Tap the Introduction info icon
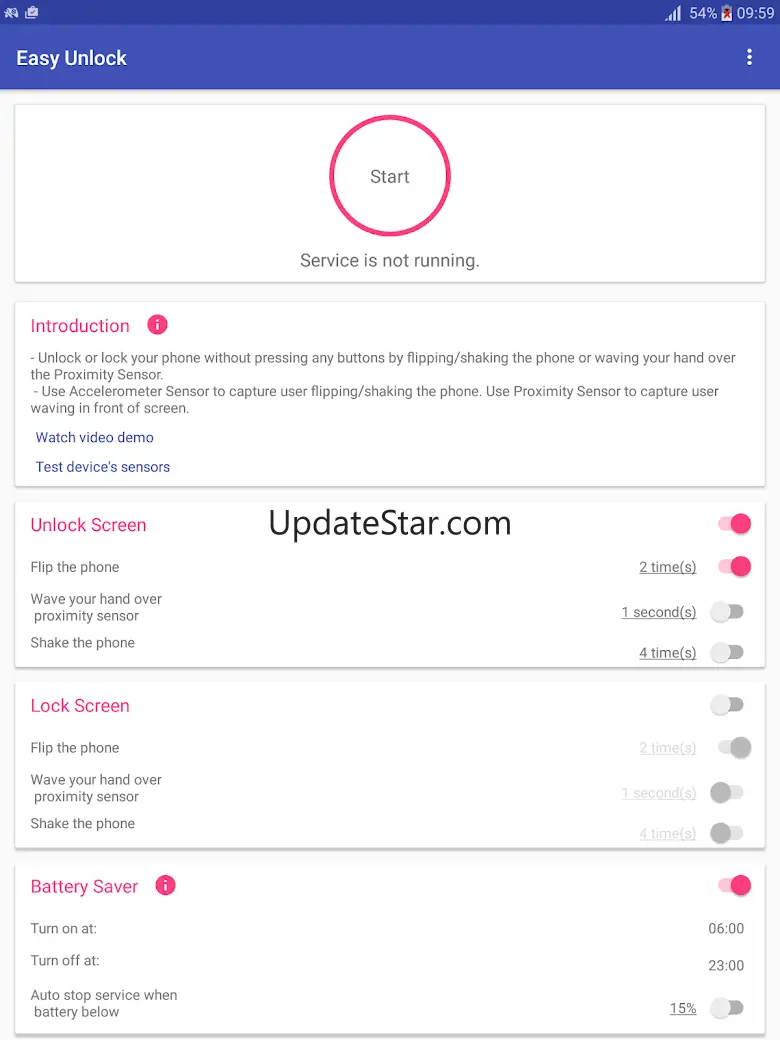This screenshot has width=780, height=1040. 157,325
